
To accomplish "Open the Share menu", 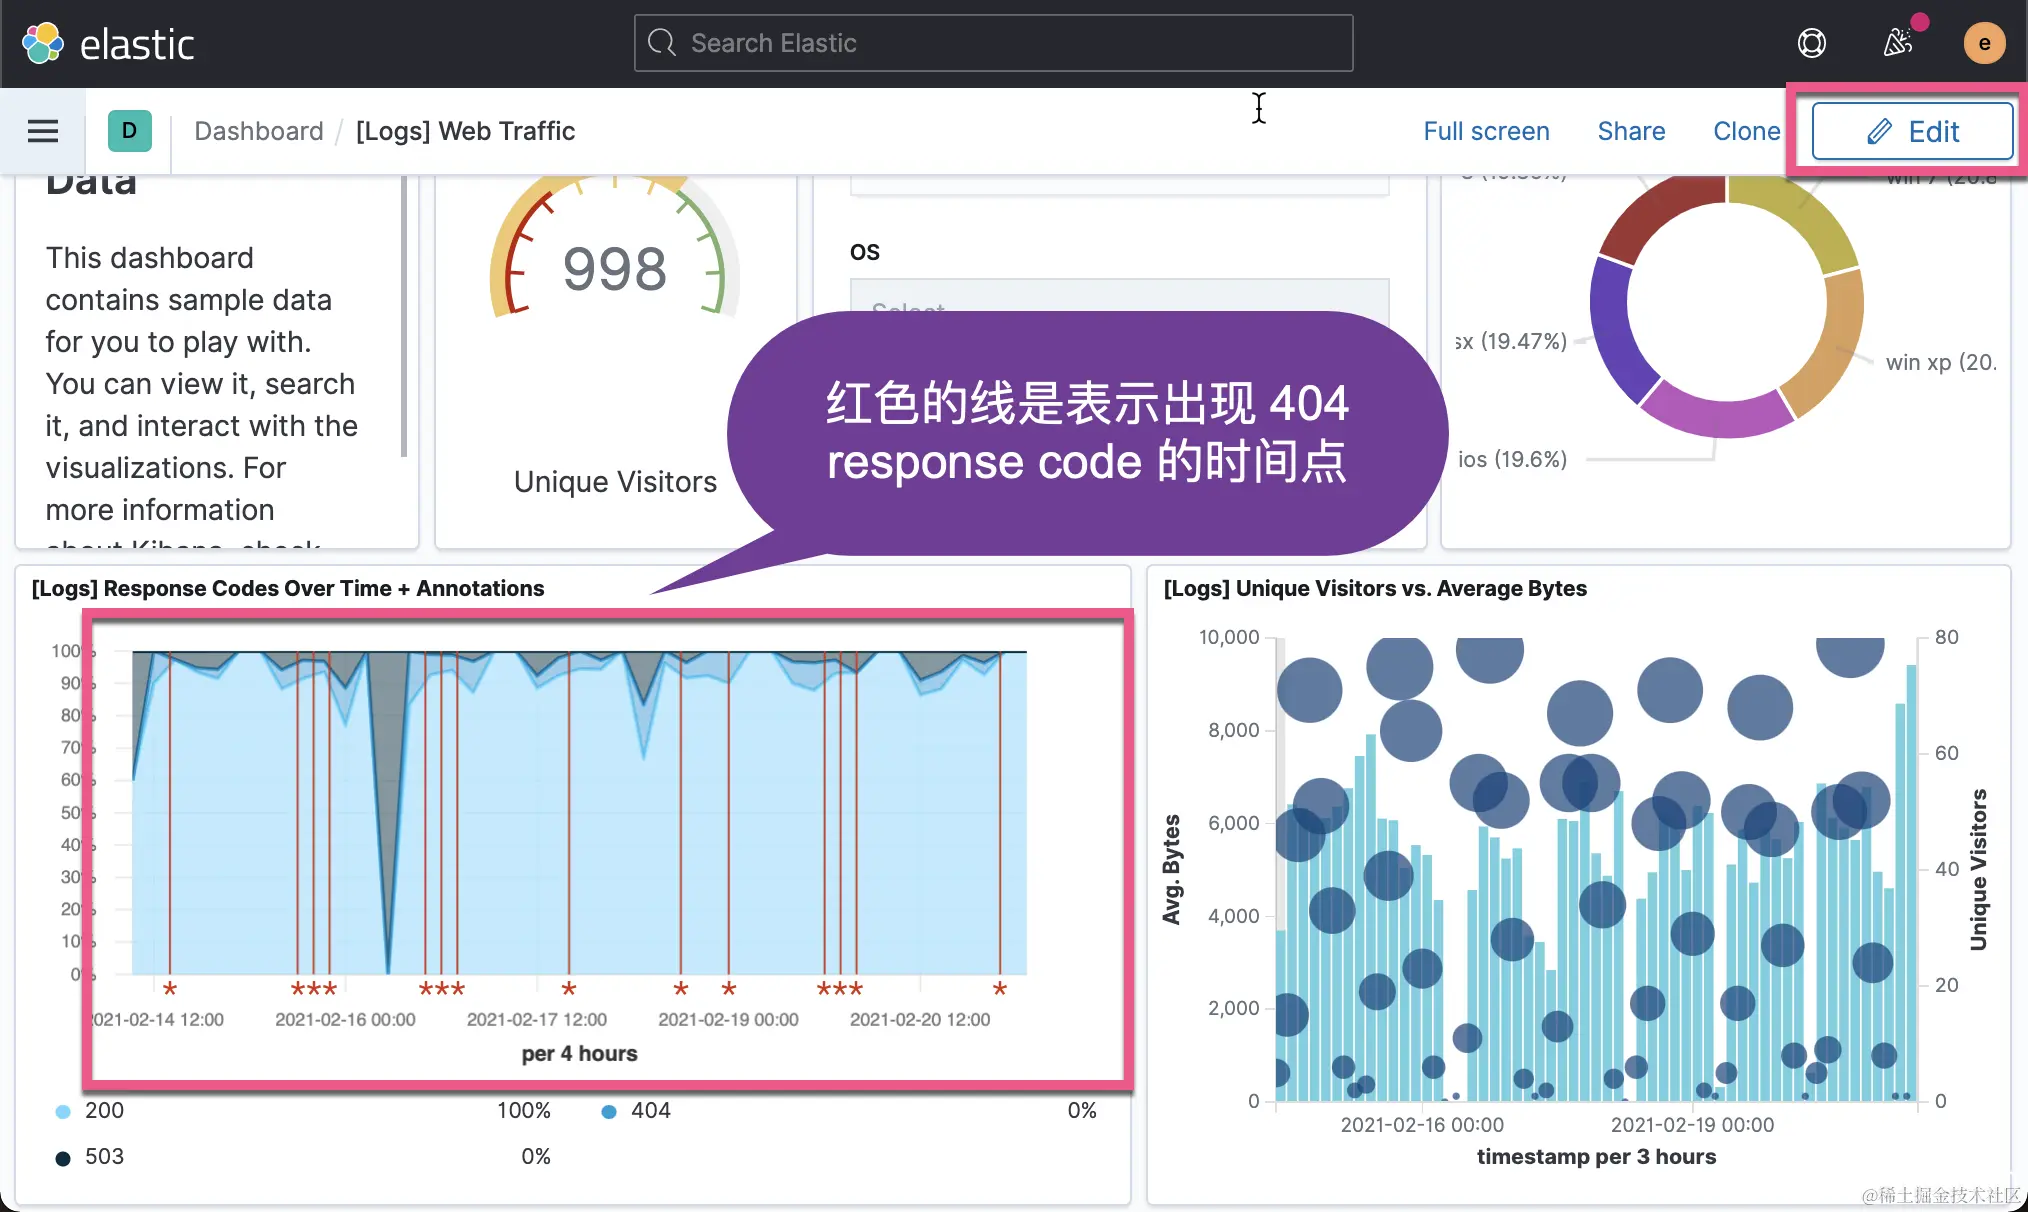I will pos(1631,131).
